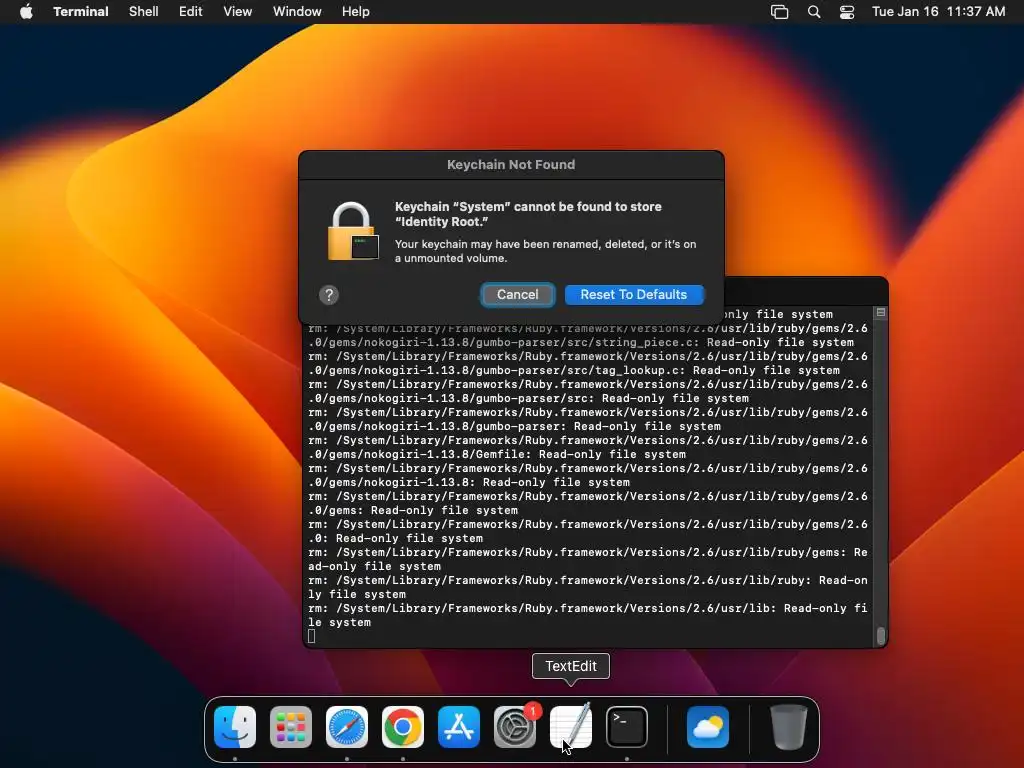Open the Help menu
The image size is (1024, 768).
356,12
